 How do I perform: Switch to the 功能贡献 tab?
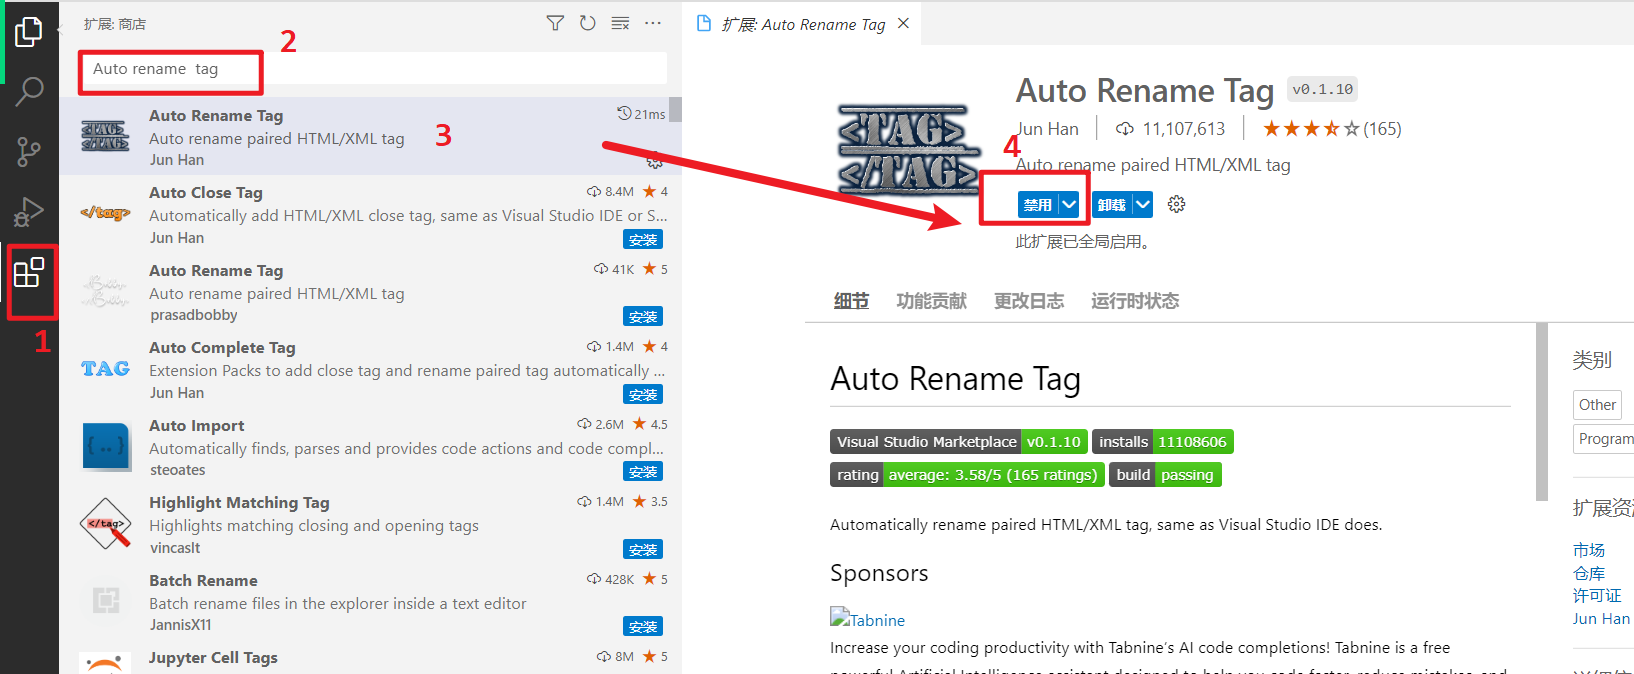click(931, 301)
